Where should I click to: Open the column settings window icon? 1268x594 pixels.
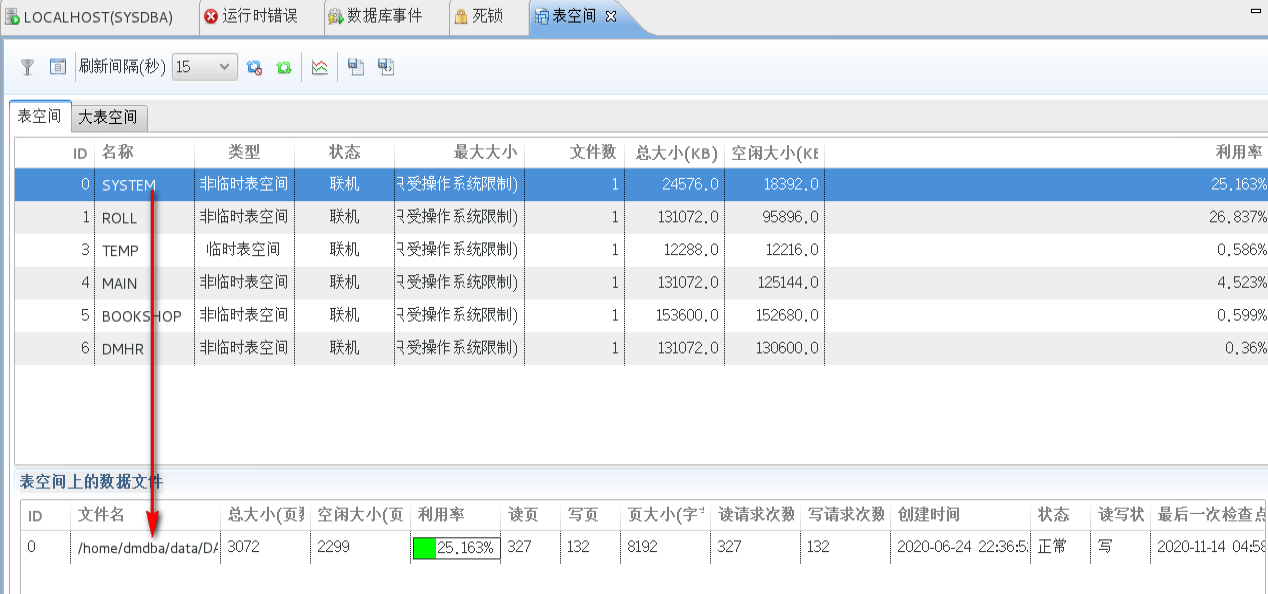coord(58,67)
